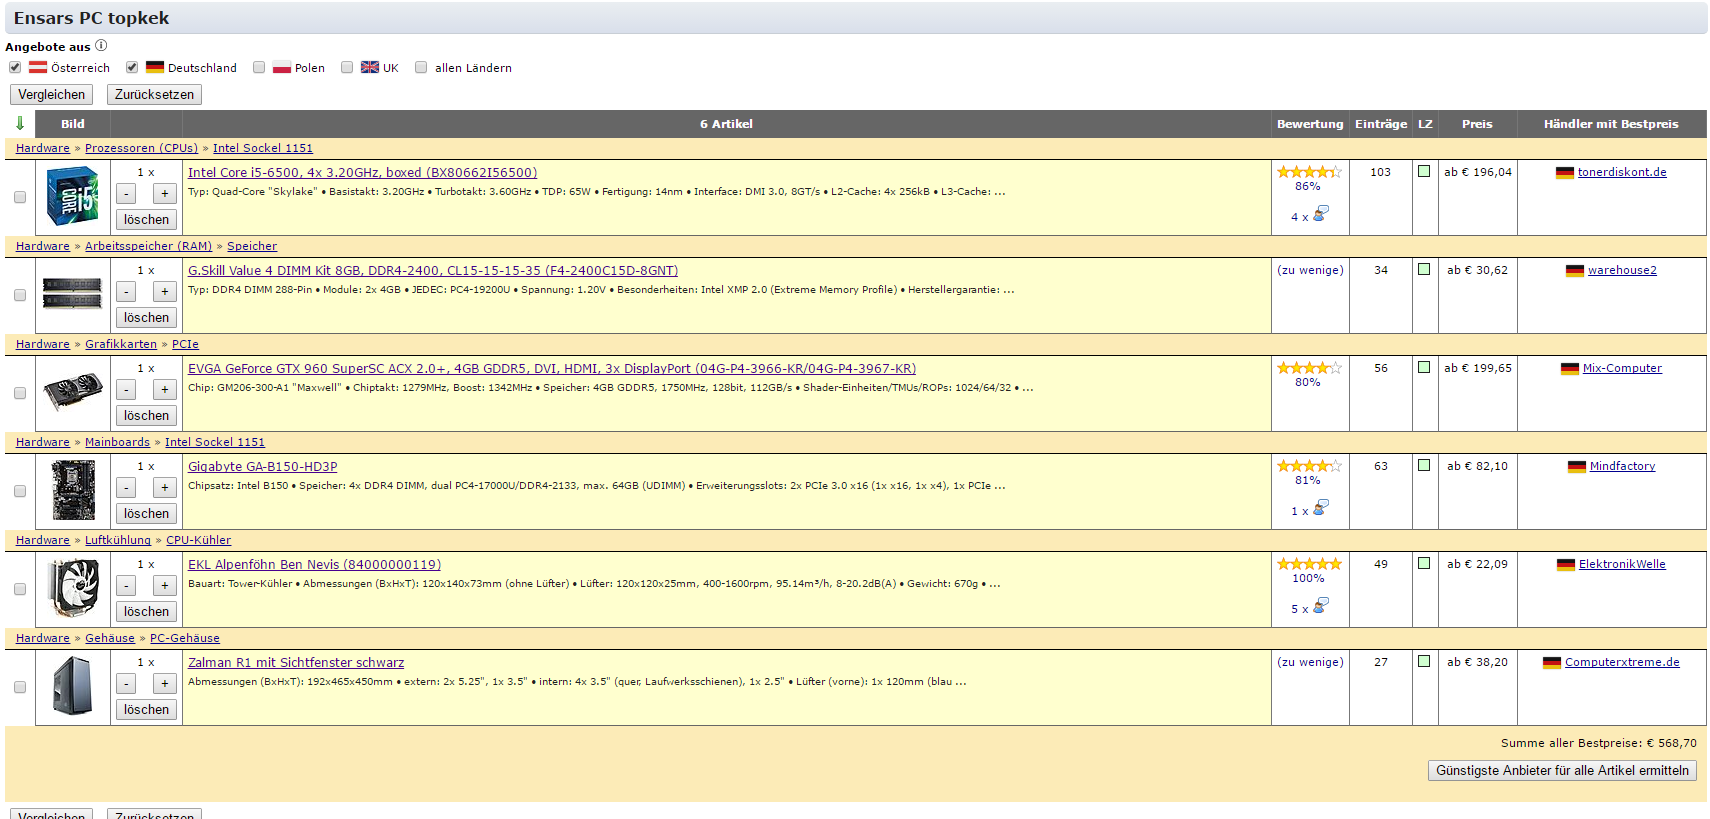
Task: Enable the Polen offers checkbox
Action: pos(259,67)
